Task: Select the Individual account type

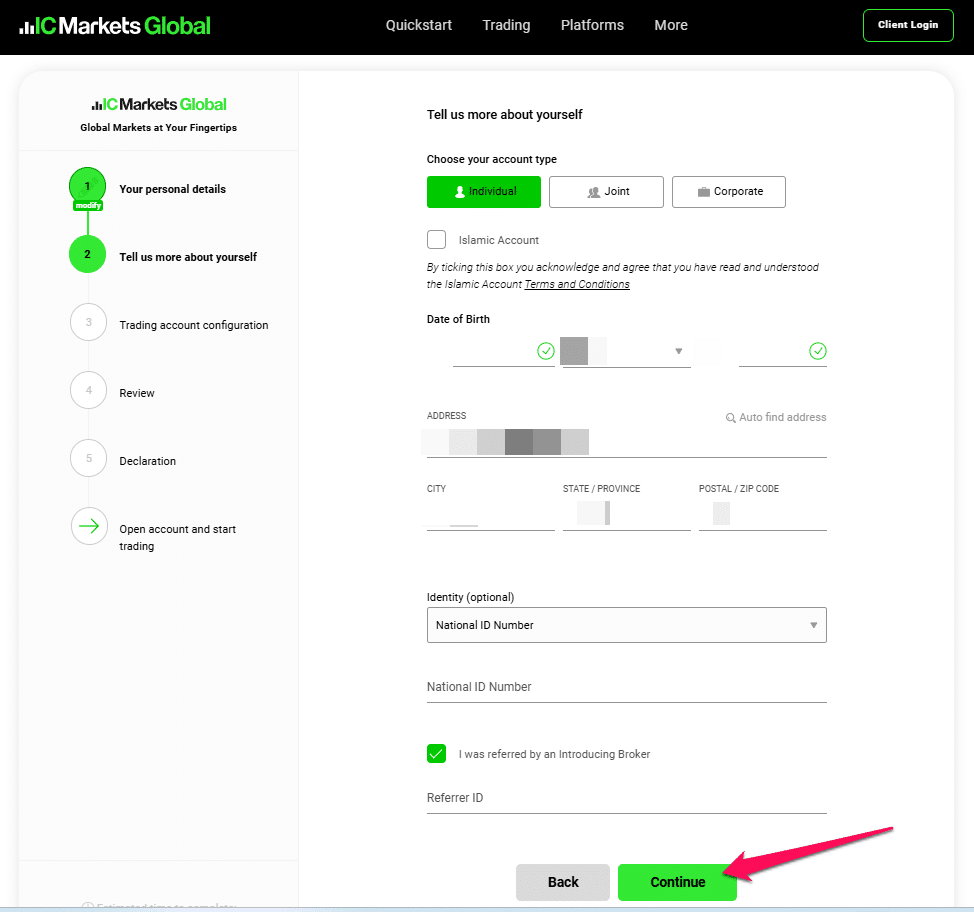Action: (484, 191)
